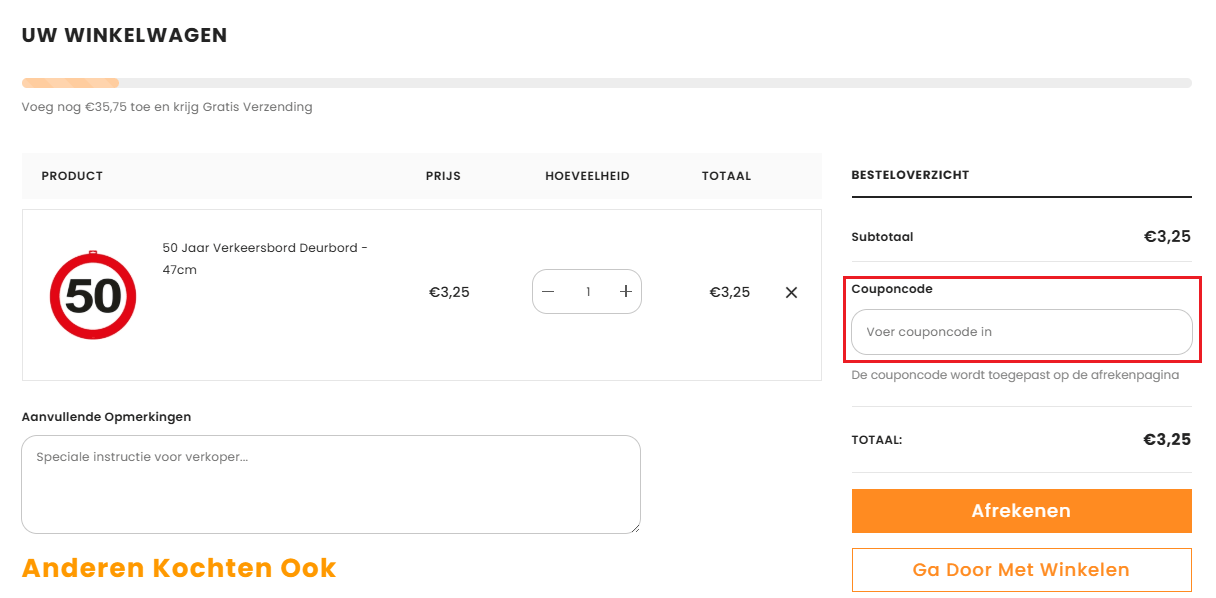Click the quantity number field
The width and height of the screenshot is (1216, 598).
tap(588, 292)
